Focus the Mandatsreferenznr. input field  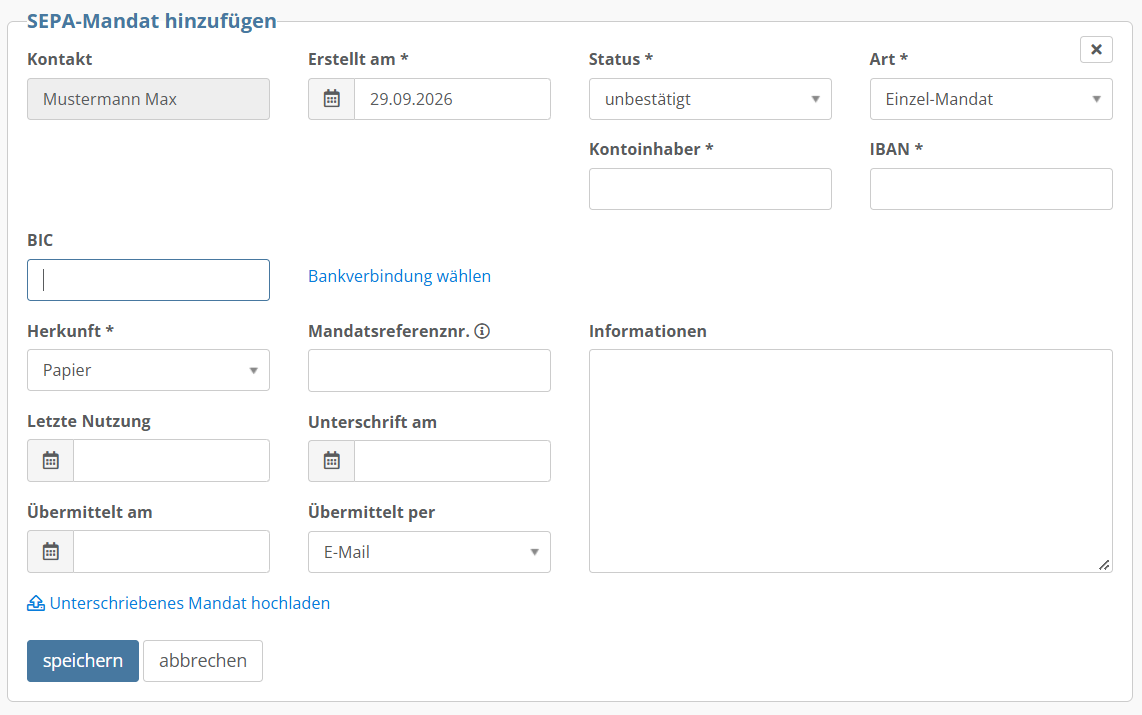click(x=429, y=371)
